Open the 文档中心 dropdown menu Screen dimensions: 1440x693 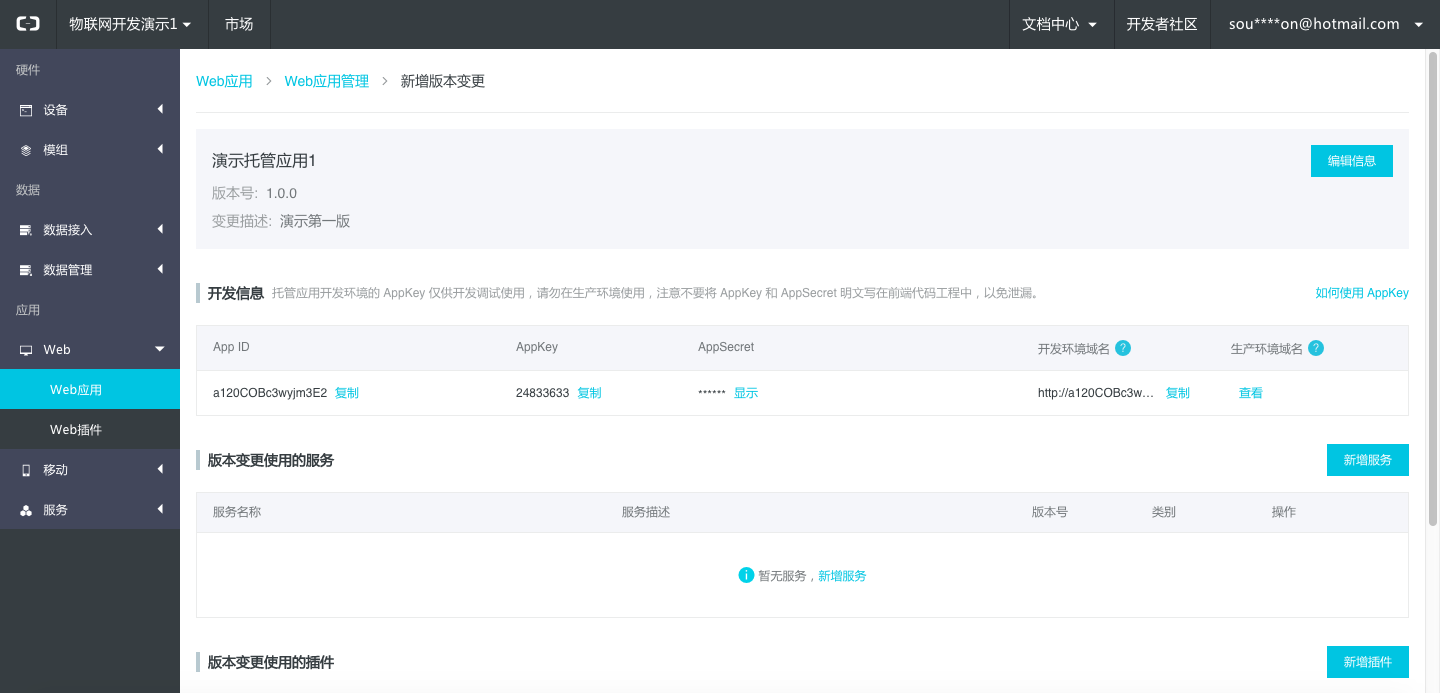click(1059, 24)
